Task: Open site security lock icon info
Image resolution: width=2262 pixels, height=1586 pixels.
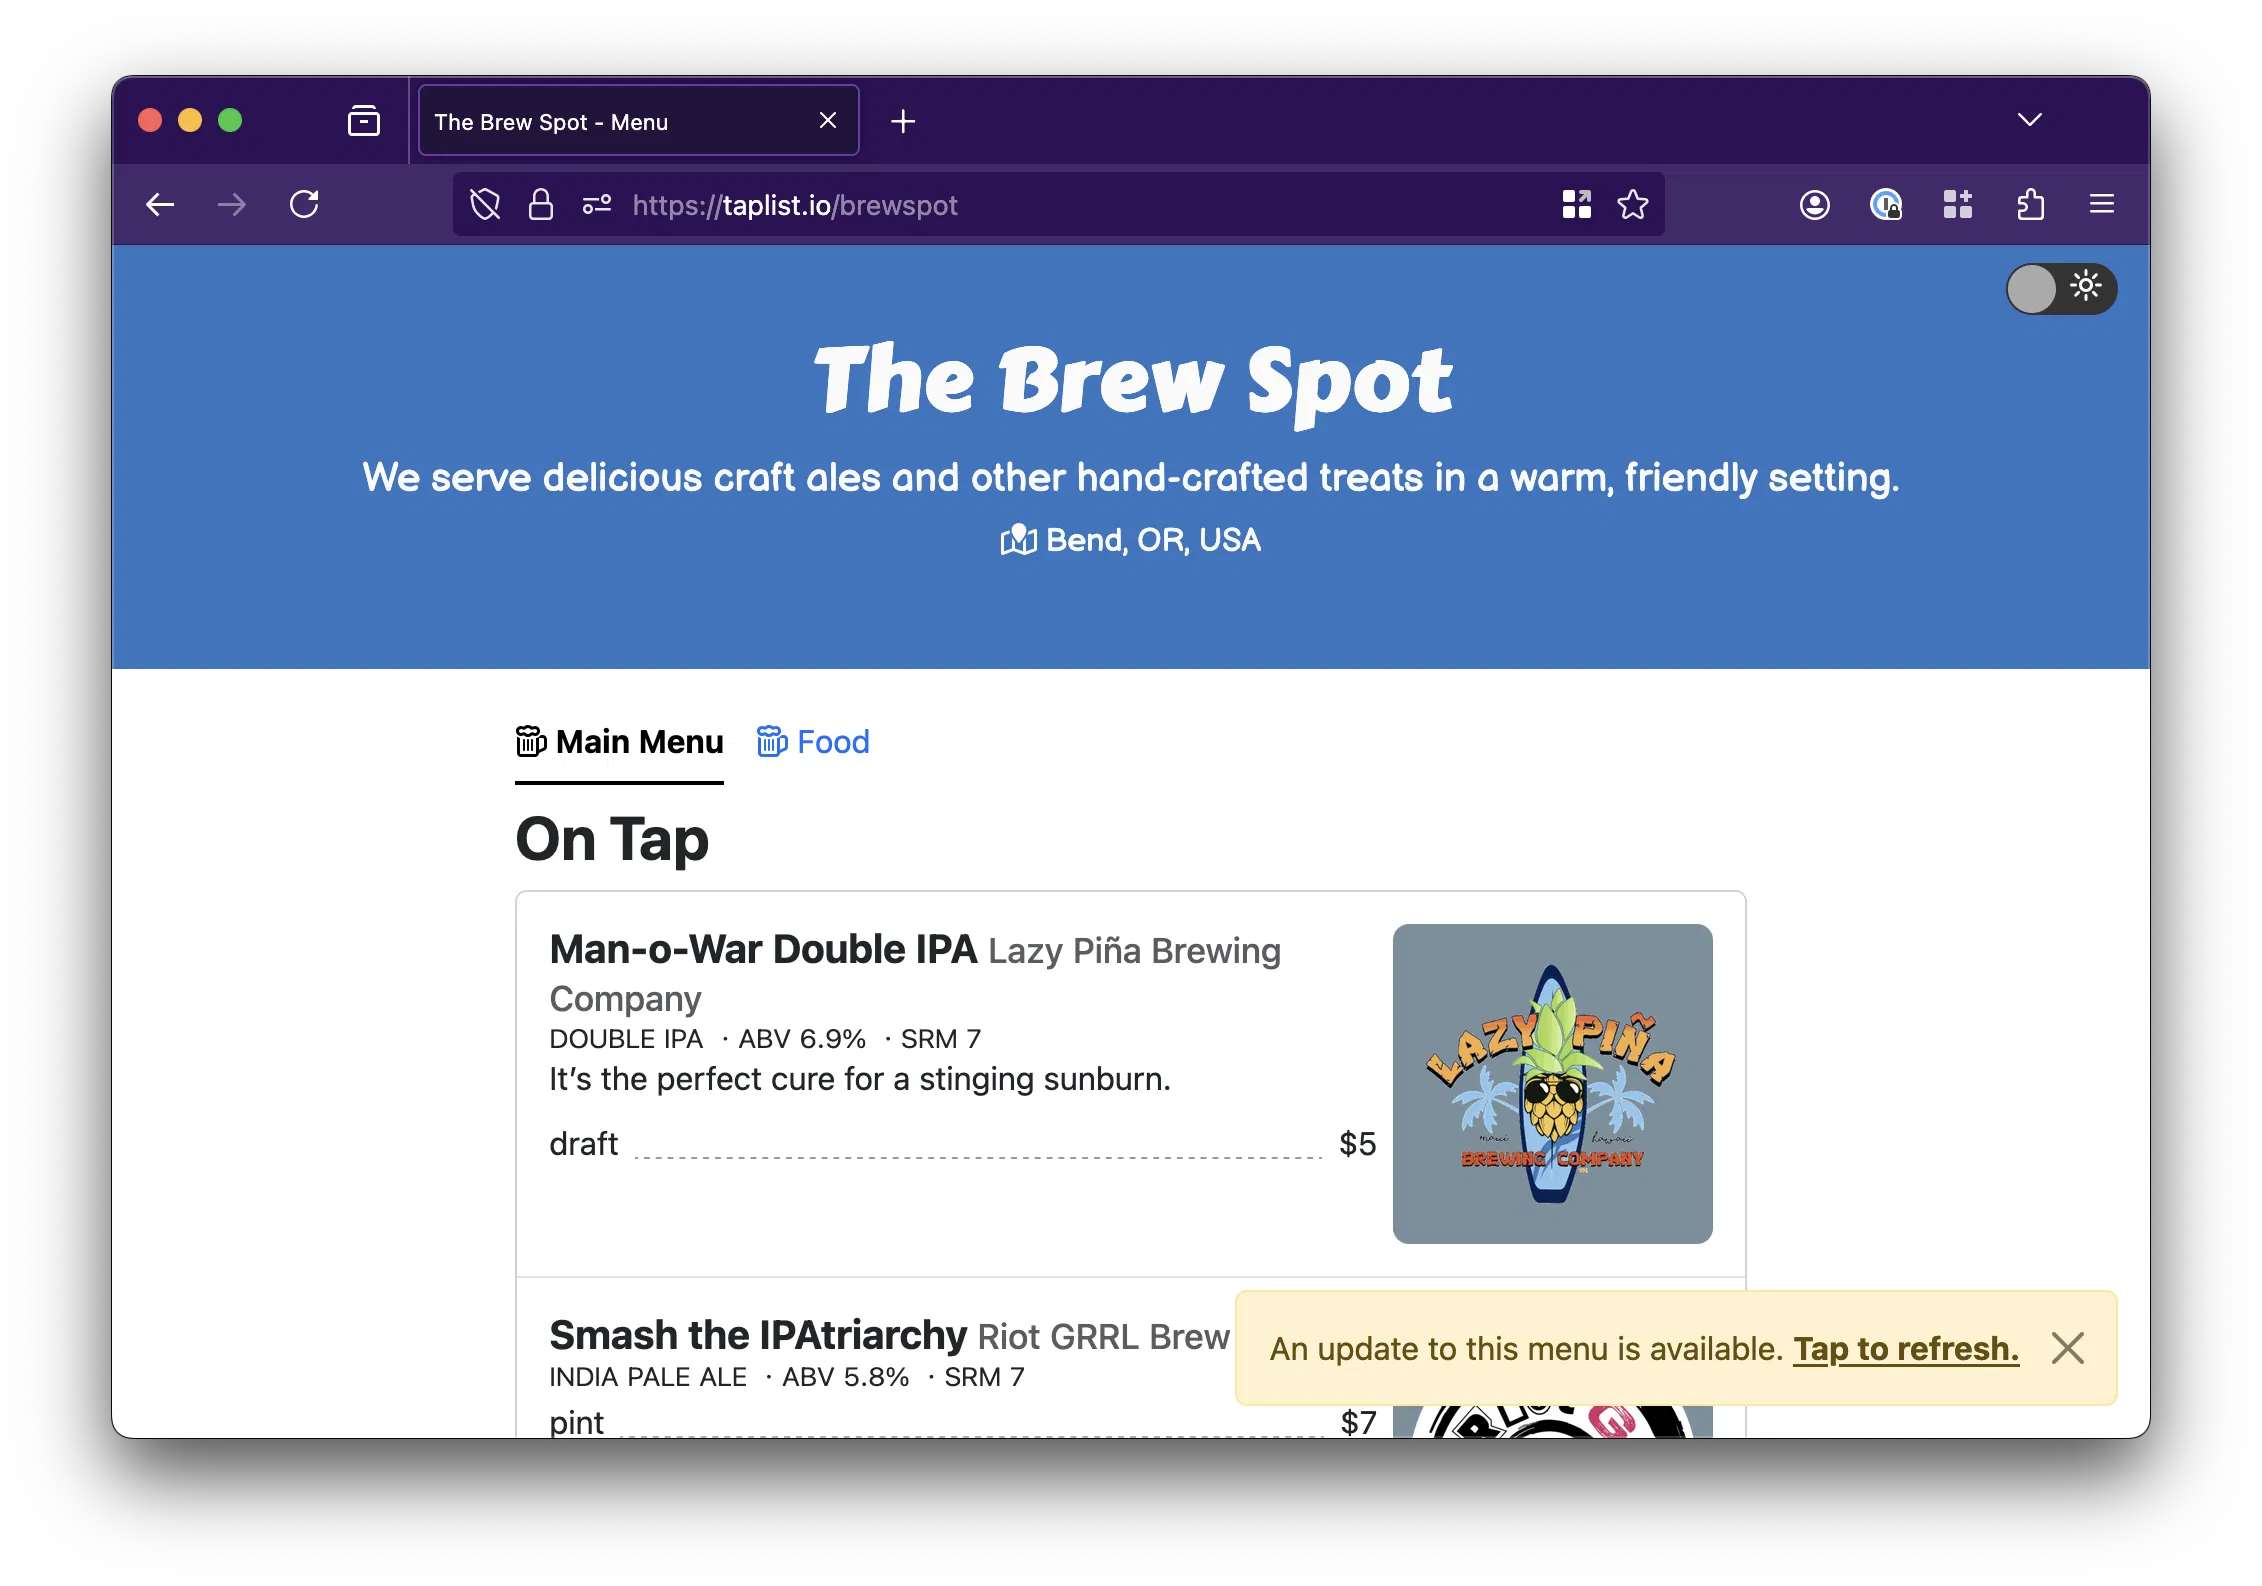Action: point(541,205)
